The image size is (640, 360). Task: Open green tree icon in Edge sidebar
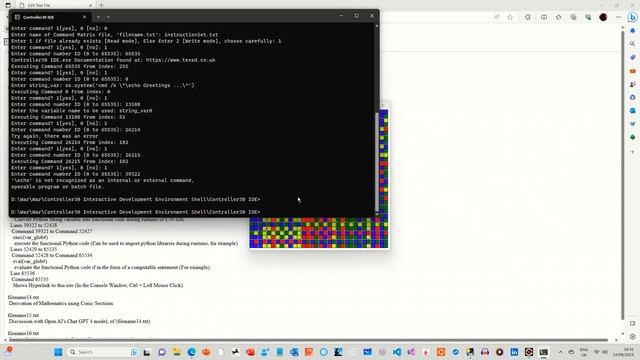click(x=633, y=137)
